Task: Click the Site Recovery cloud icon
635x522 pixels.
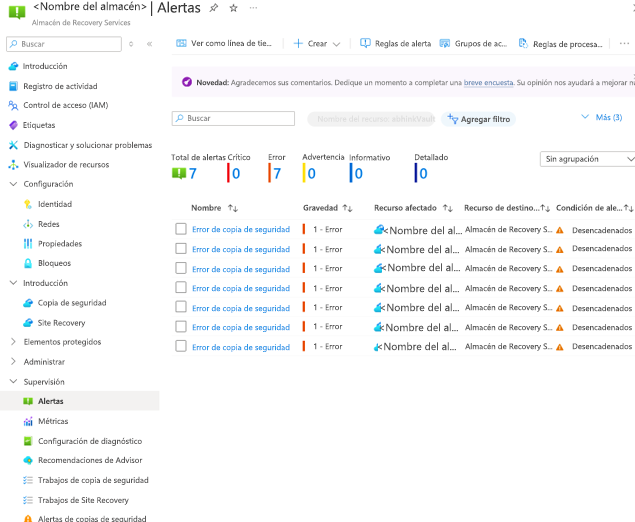Action: [x=28, y=323]
